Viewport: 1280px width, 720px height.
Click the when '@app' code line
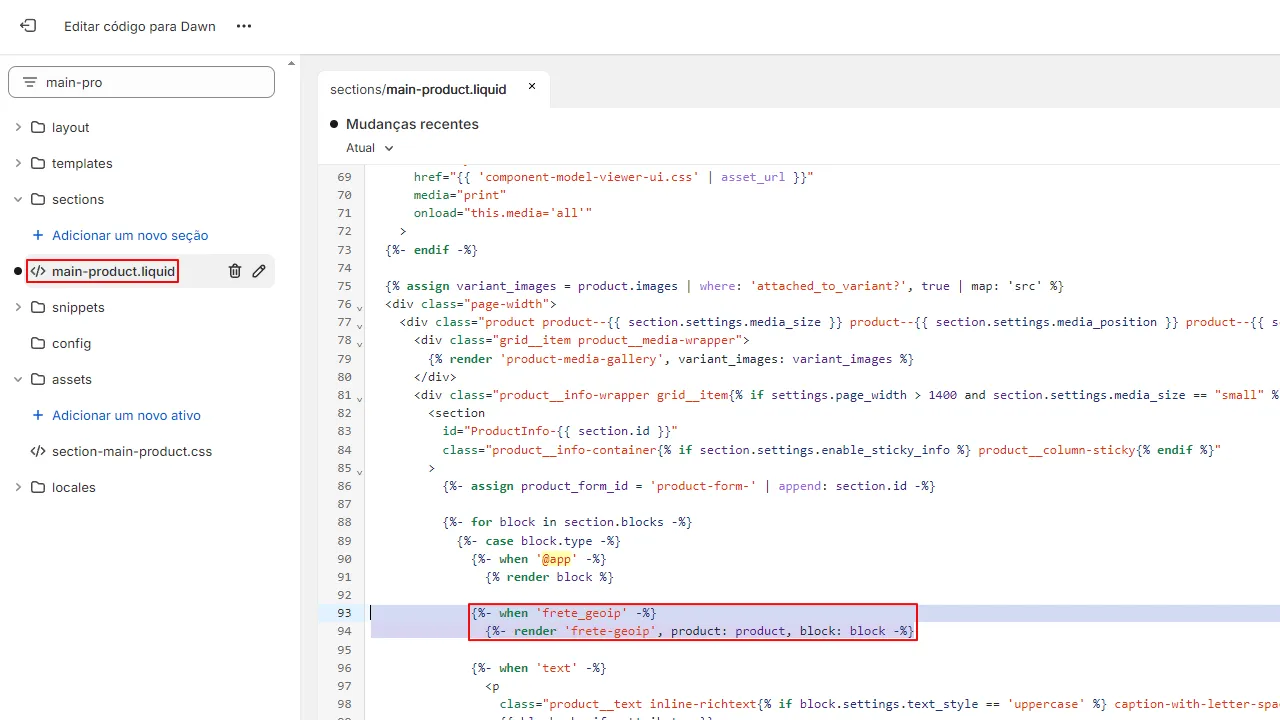coord(539,558)
